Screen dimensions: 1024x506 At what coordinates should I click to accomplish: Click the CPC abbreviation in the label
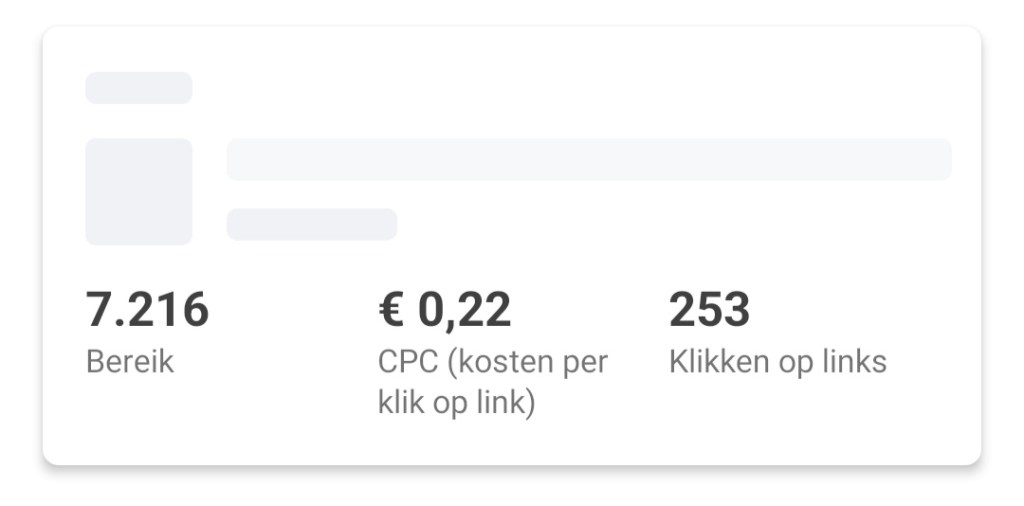pyautogui.click(x=408, y=361)
